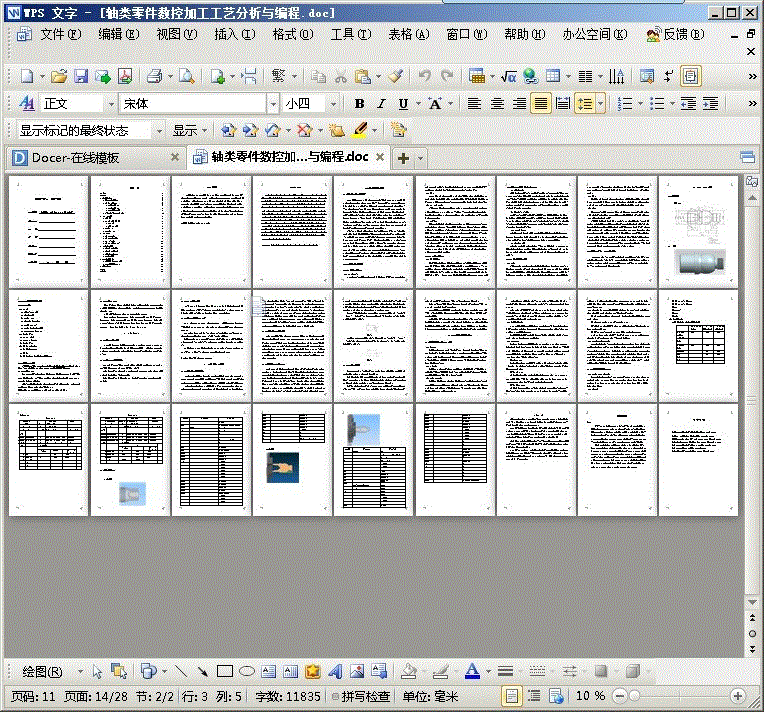The height and width of the screenshot is (712, 764).
Task: Export document as PDF icon
Action: pyautogui.click(x=125, y=77)
